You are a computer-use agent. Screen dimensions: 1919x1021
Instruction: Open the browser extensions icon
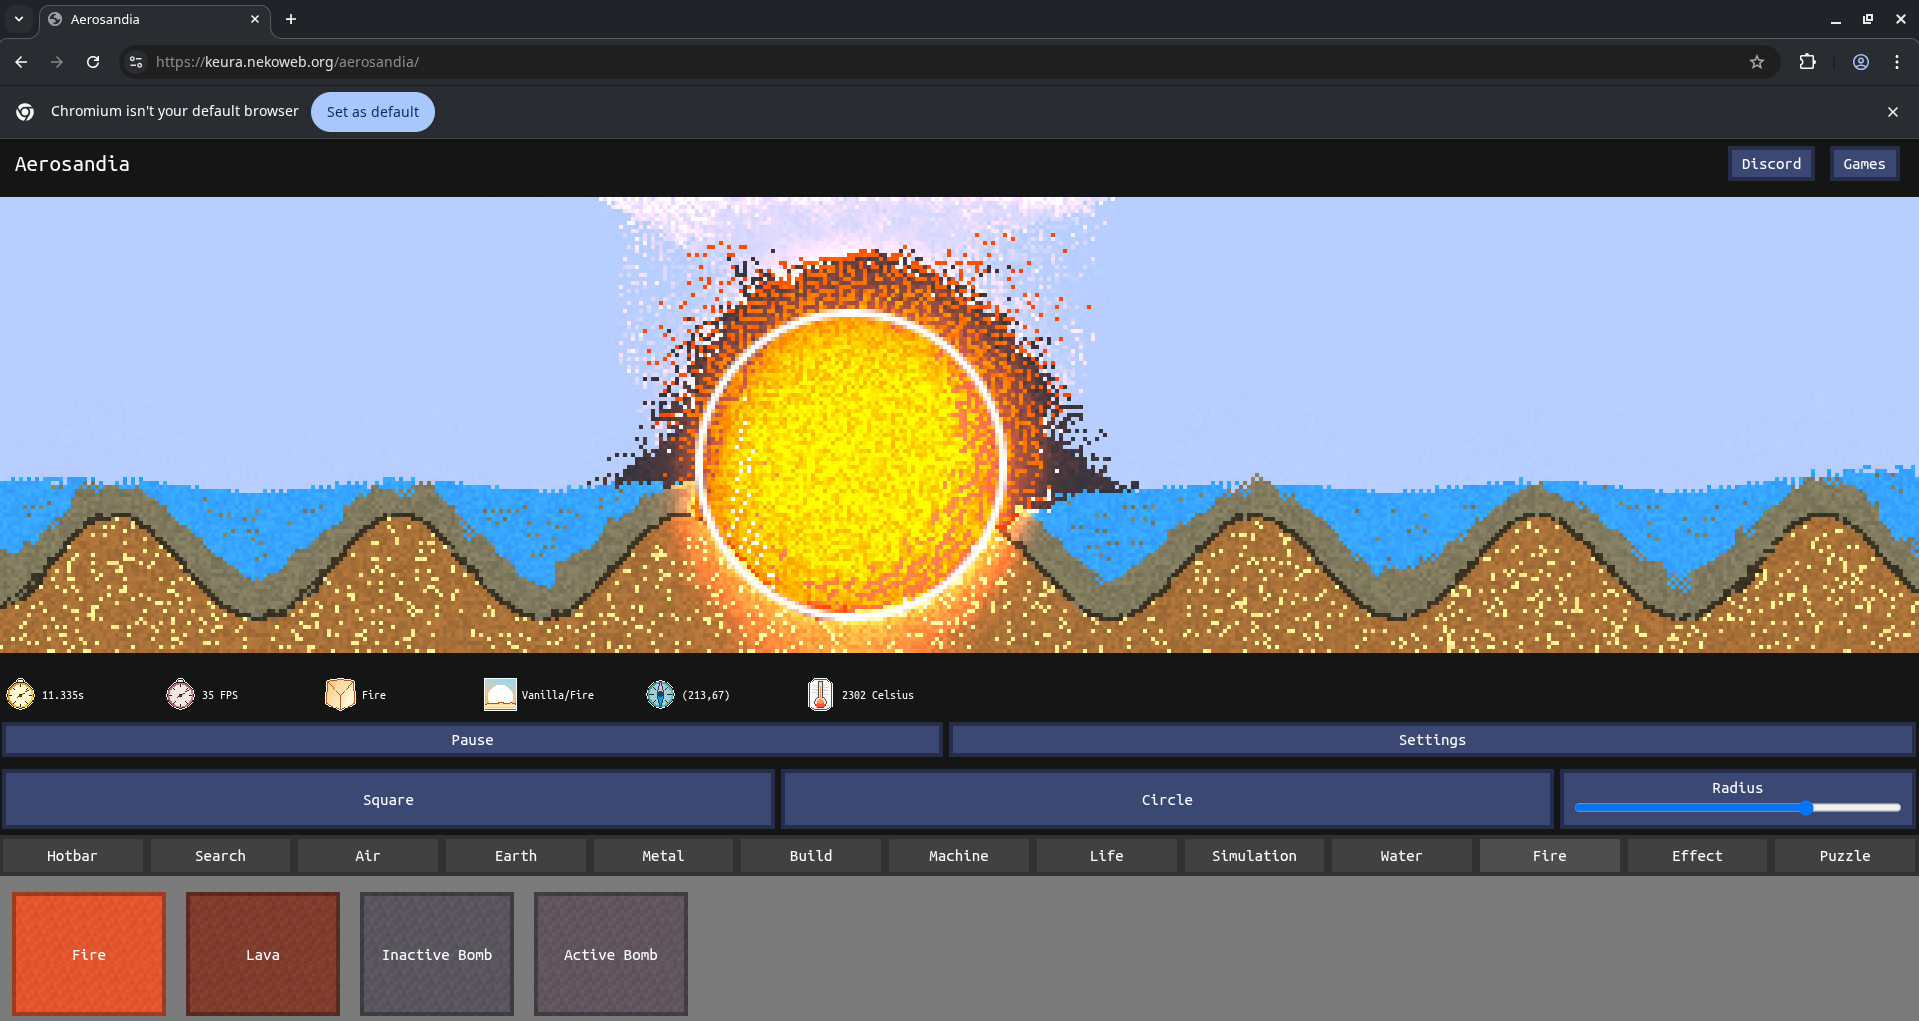coord(1807,62)
